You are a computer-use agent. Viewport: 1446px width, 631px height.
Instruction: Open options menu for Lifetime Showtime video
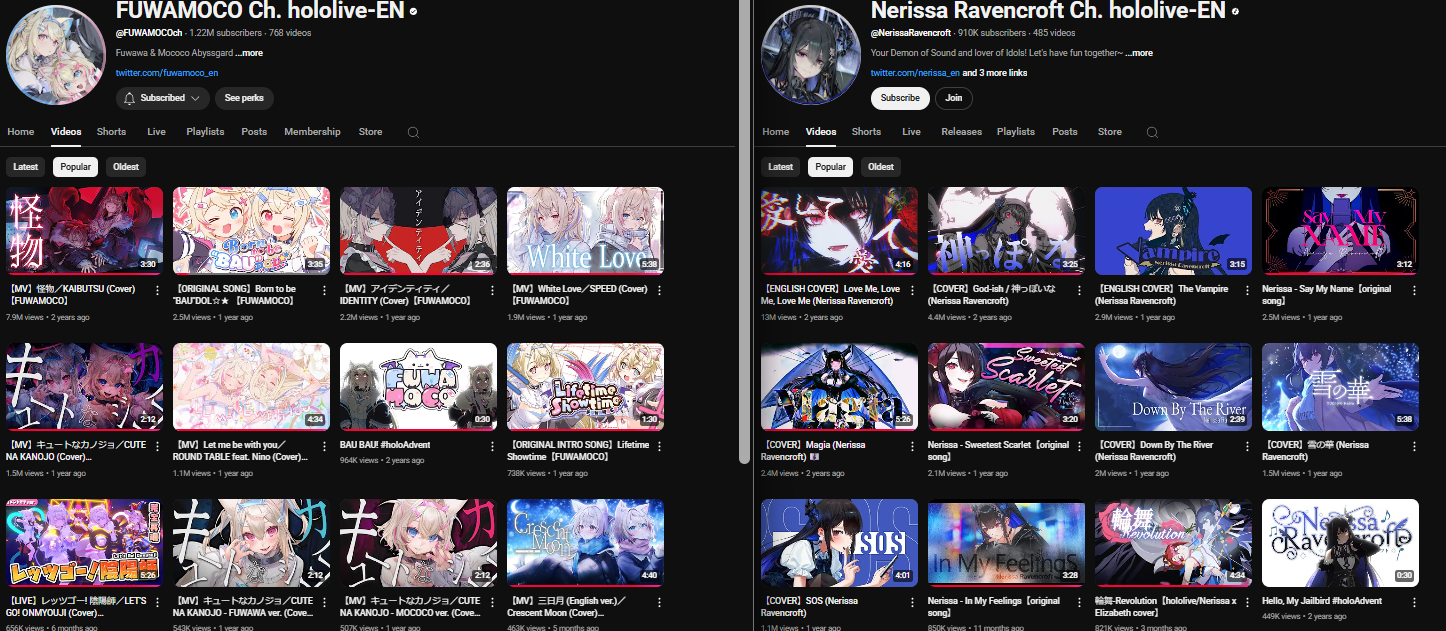pyautogui.click(x=658, y=446)
